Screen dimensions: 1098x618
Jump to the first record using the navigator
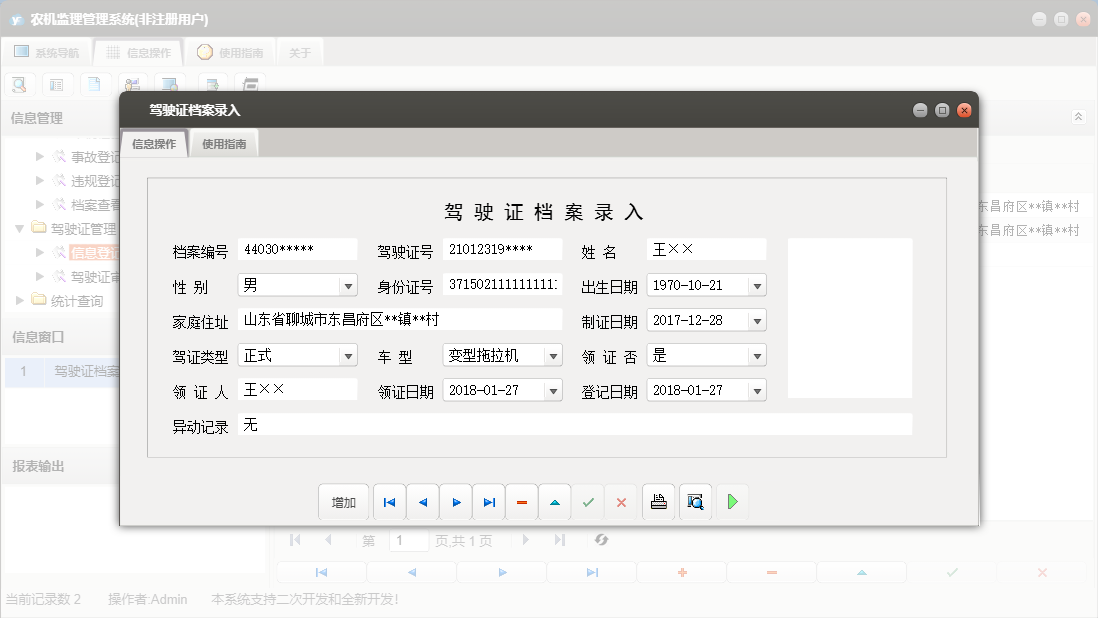[389, 501]
